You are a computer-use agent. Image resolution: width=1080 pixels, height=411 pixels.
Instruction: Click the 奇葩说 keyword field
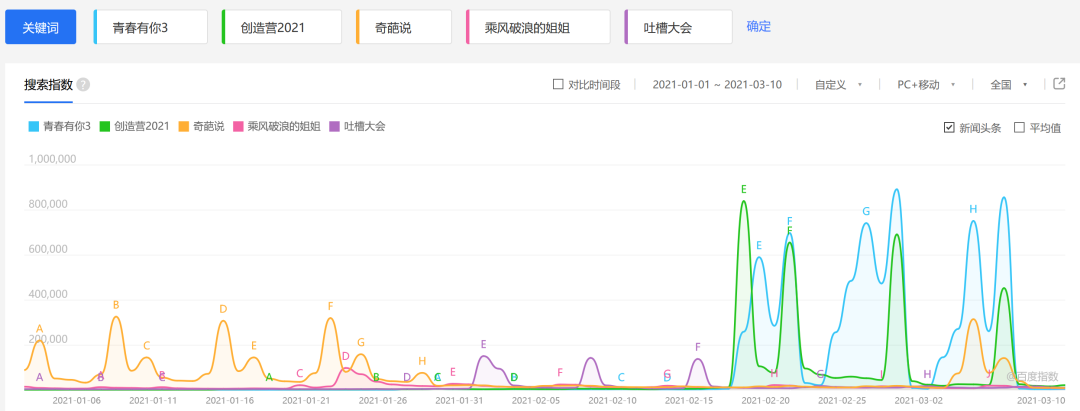[404, 27]
